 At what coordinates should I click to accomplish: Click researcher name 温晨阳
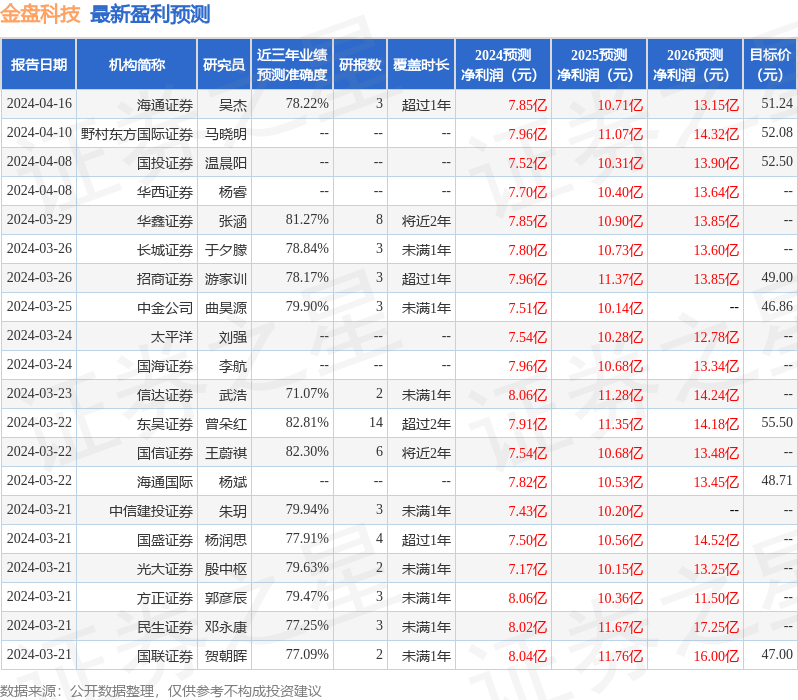pos(226,163)
